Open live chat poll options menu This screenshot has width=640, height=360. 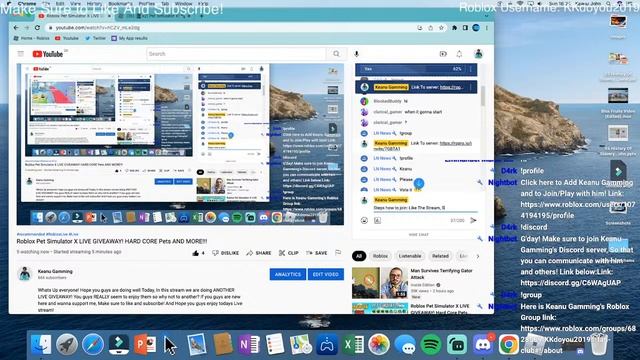pos(471,69)
